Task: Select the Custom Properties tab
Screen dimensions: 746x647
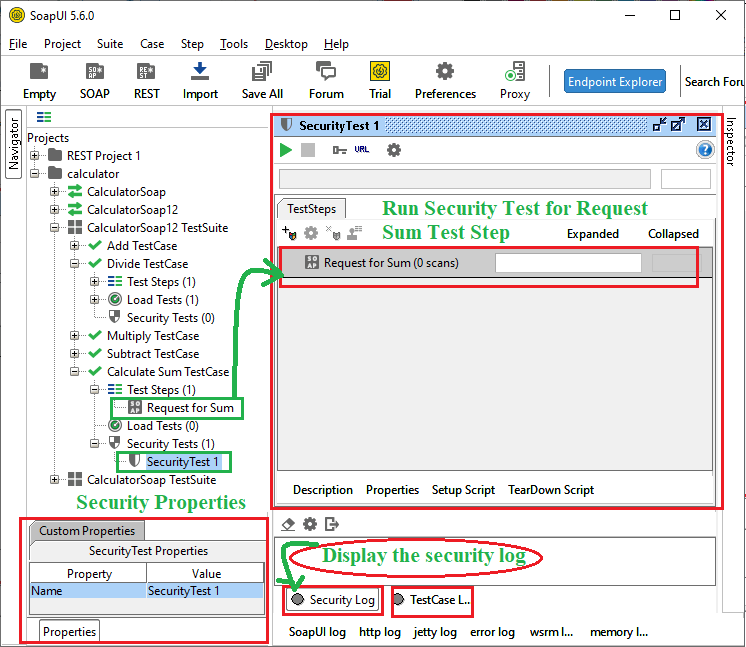Action: coord(87,530)
